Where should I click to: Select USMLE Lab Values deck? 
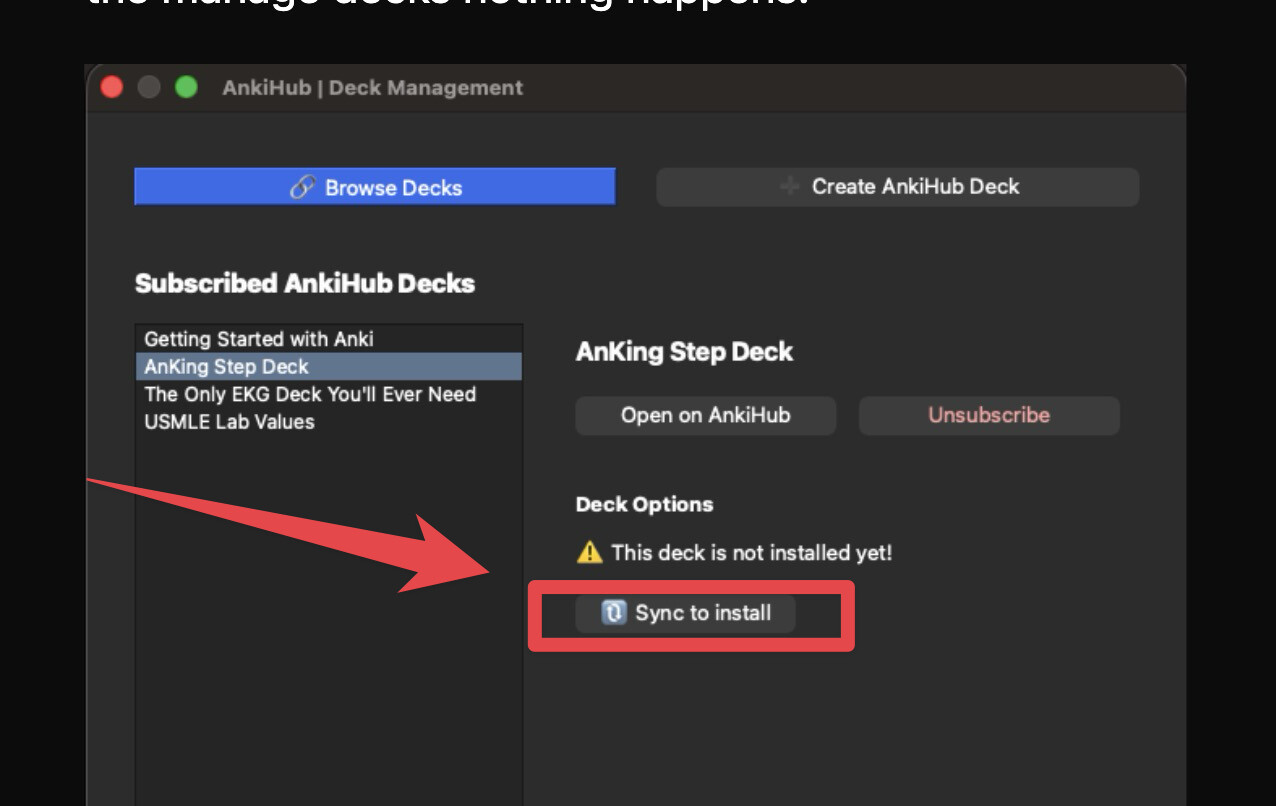point(329,422)
